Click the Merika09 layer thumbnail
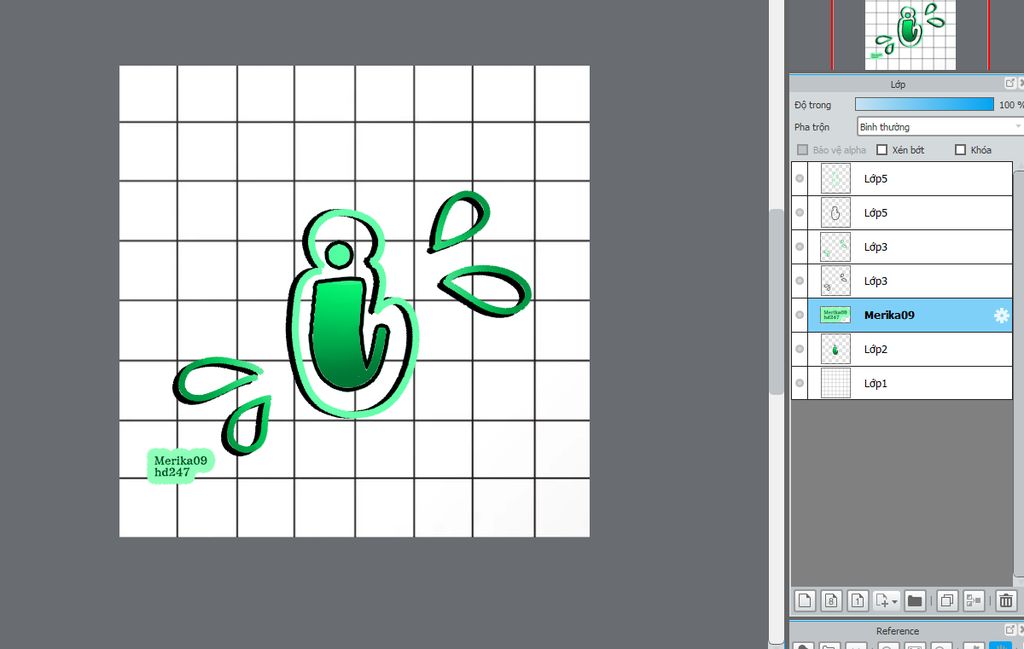Screen dimensions: 1024x649 835,315
